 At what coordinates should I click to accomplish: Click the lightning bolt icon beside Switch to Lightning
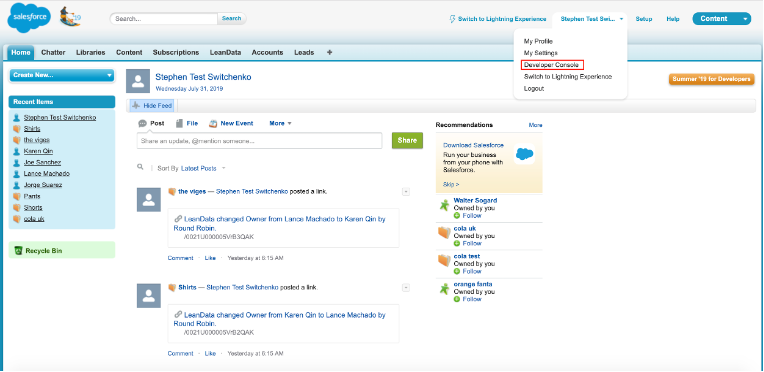pyautogui.click(x=452, y=19)
